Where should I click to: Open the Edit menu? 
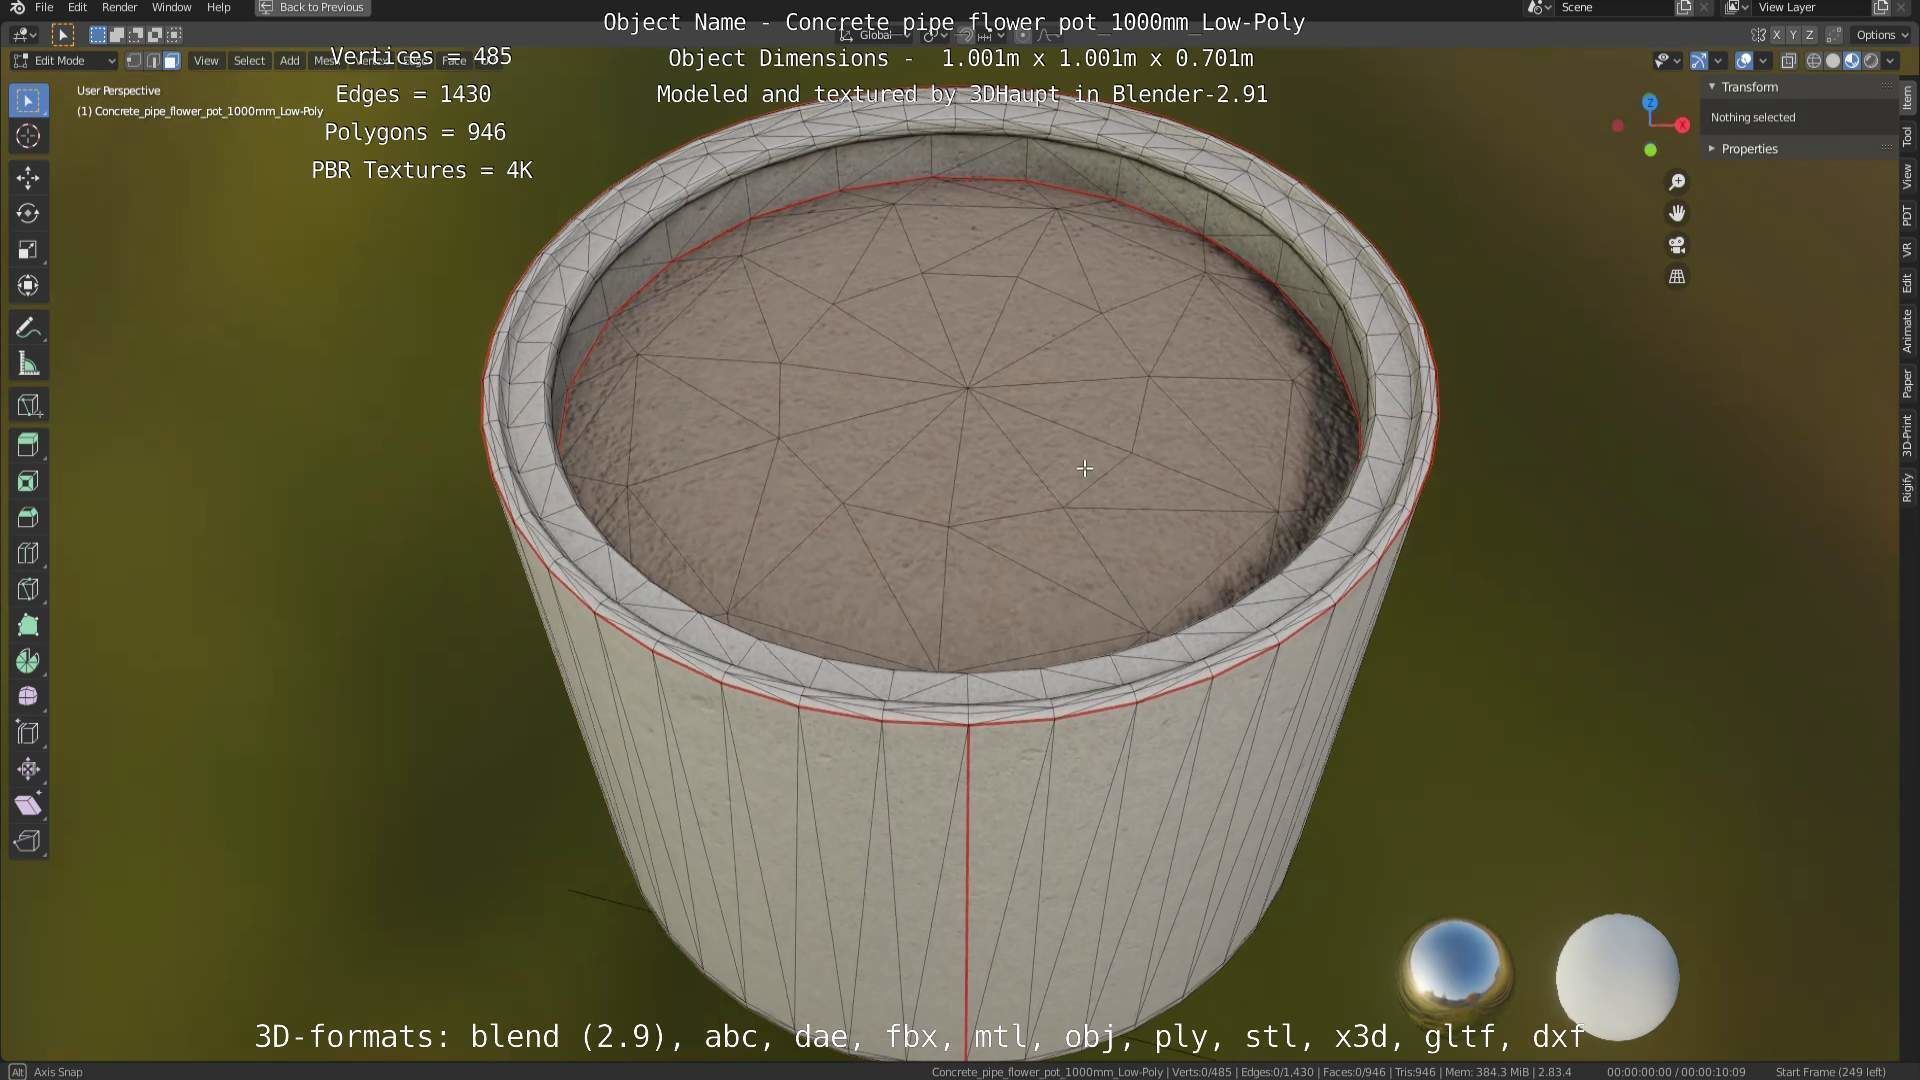[77, 7]
